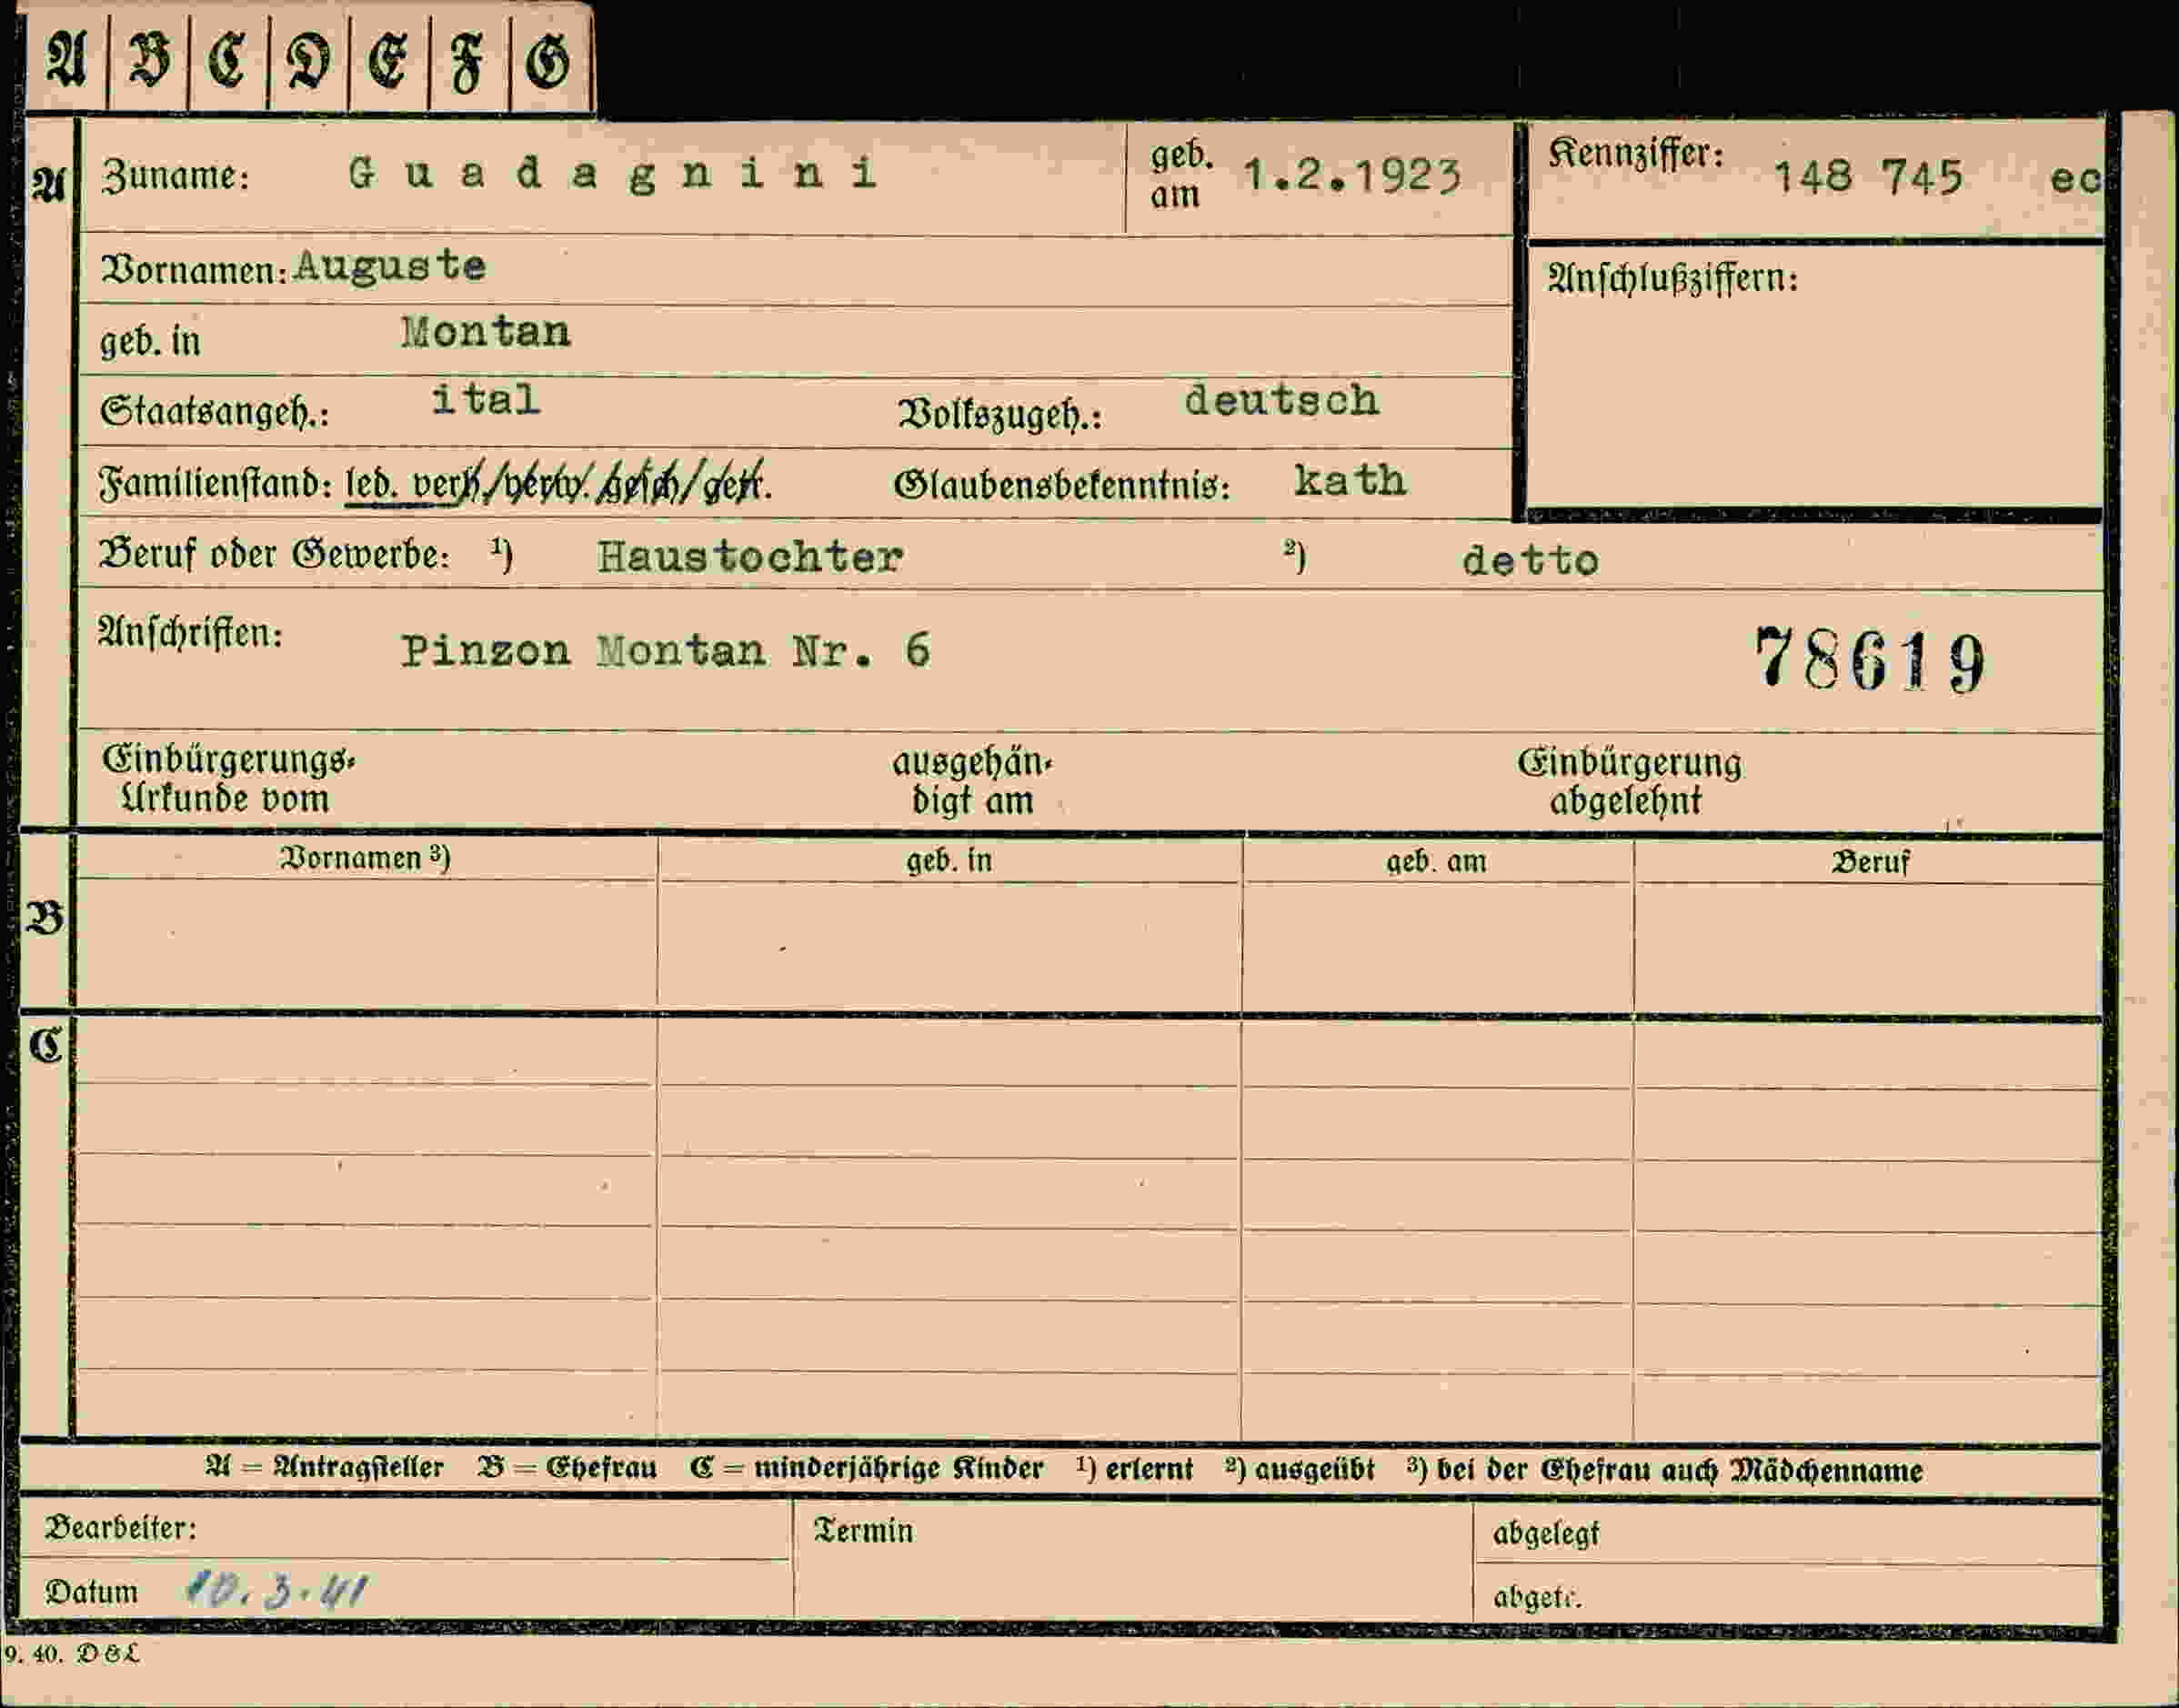Click legend 'A = Antragsteller'
This screenshot has width=2179, height=1708.
point(324,1467)
